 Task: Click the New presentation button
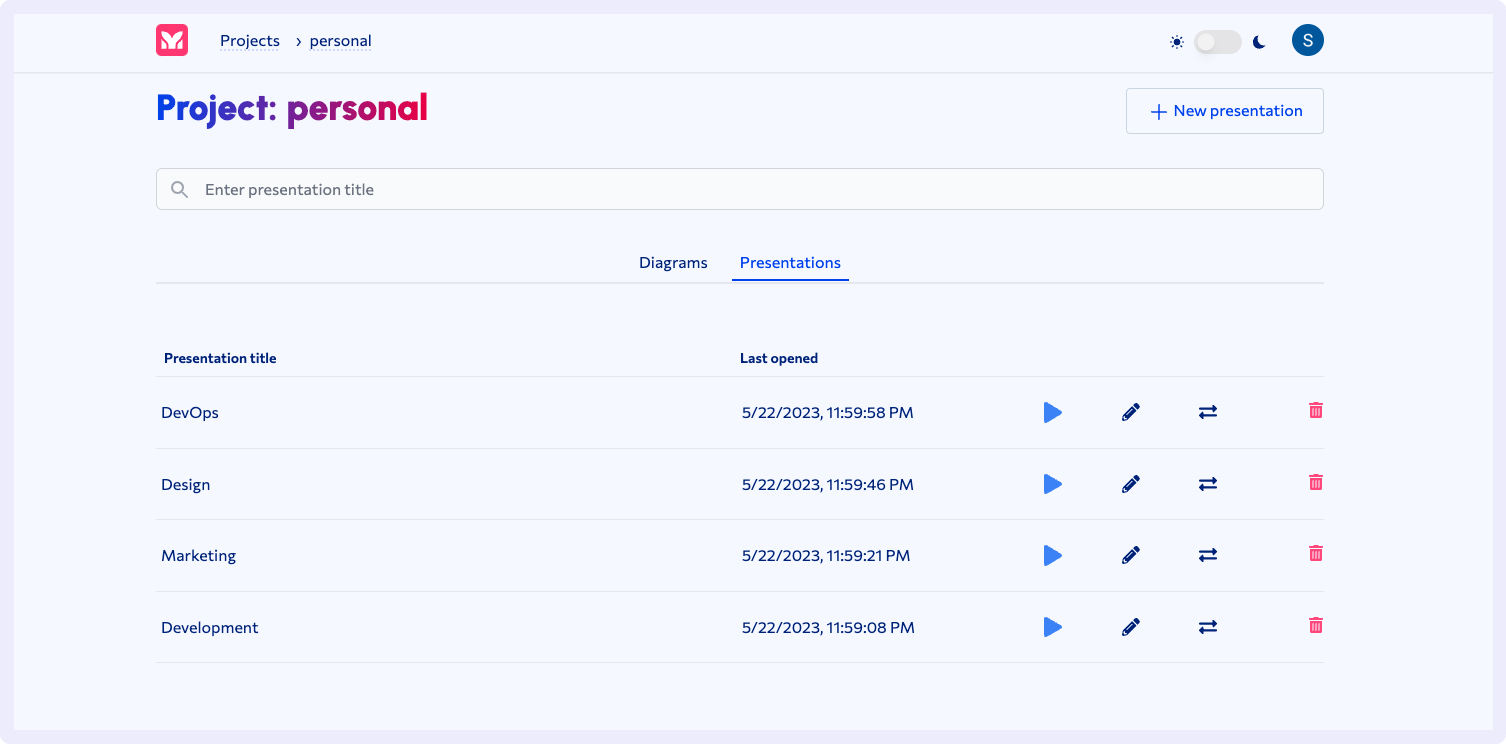(x=1224, y=111)
